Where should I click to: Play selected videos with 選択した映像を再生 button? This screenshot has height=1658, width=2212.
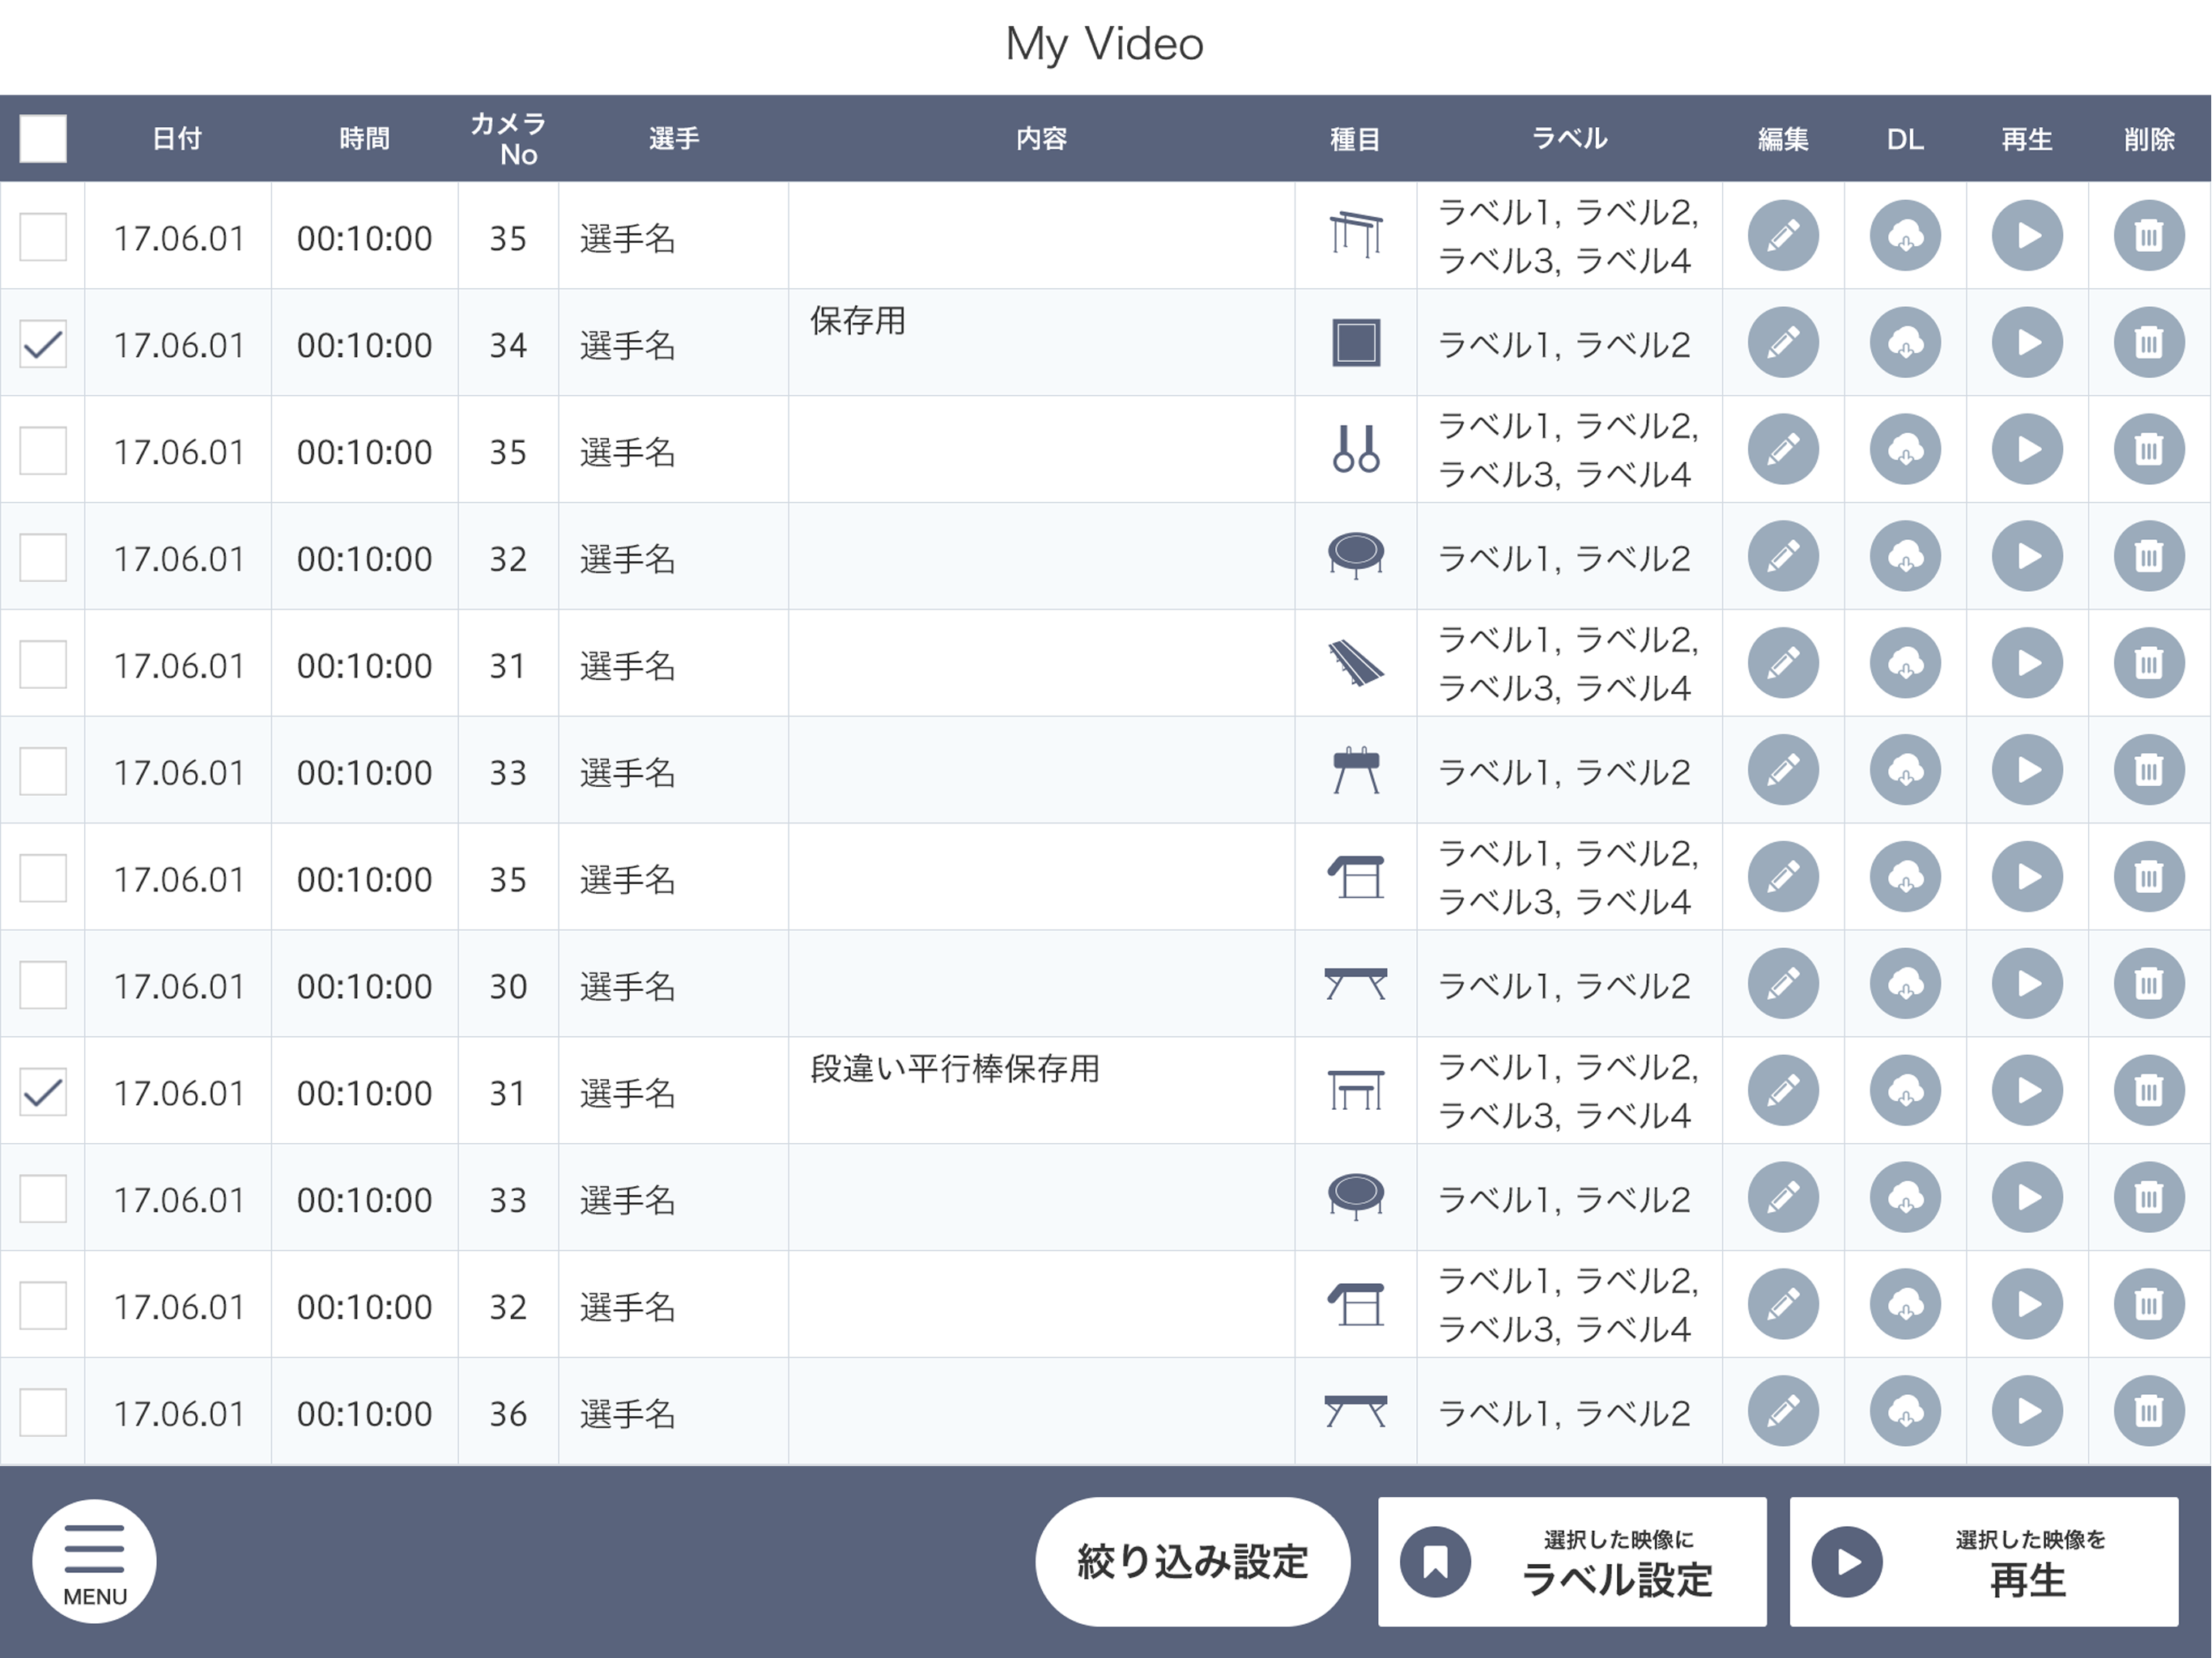(1984, 1562)
